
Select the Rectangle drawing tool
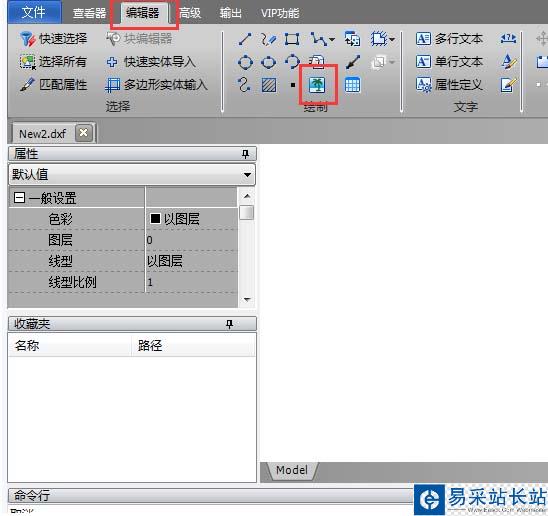click(x=292, y=39)
